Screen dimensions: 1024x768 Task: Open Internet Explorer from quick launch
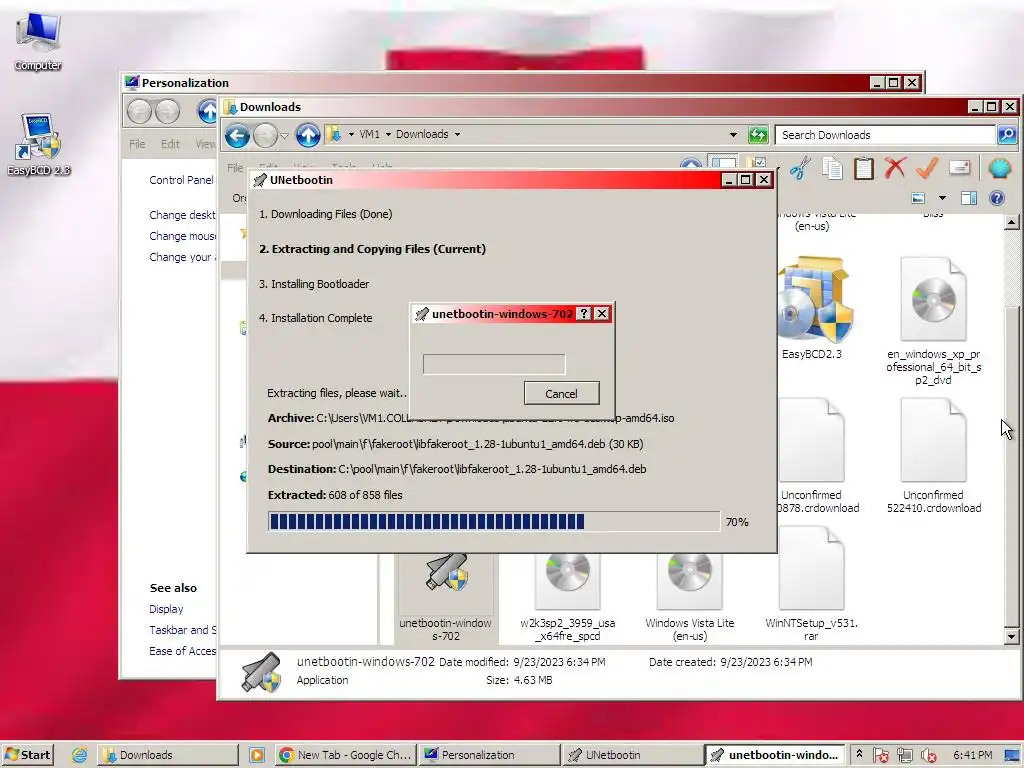click(x=80, y=755)
